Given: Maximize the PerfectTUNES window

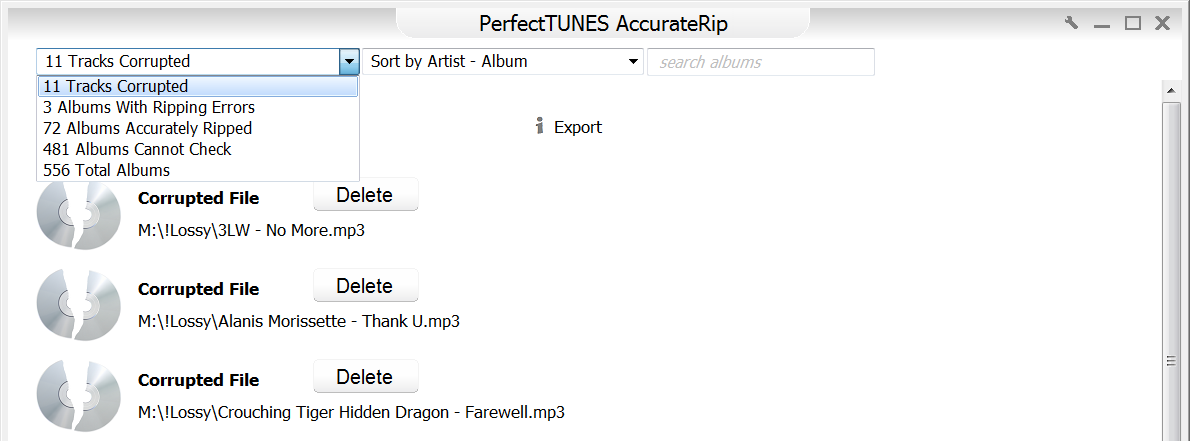Looking at the screenshot, I should [x=1132, y=24].
